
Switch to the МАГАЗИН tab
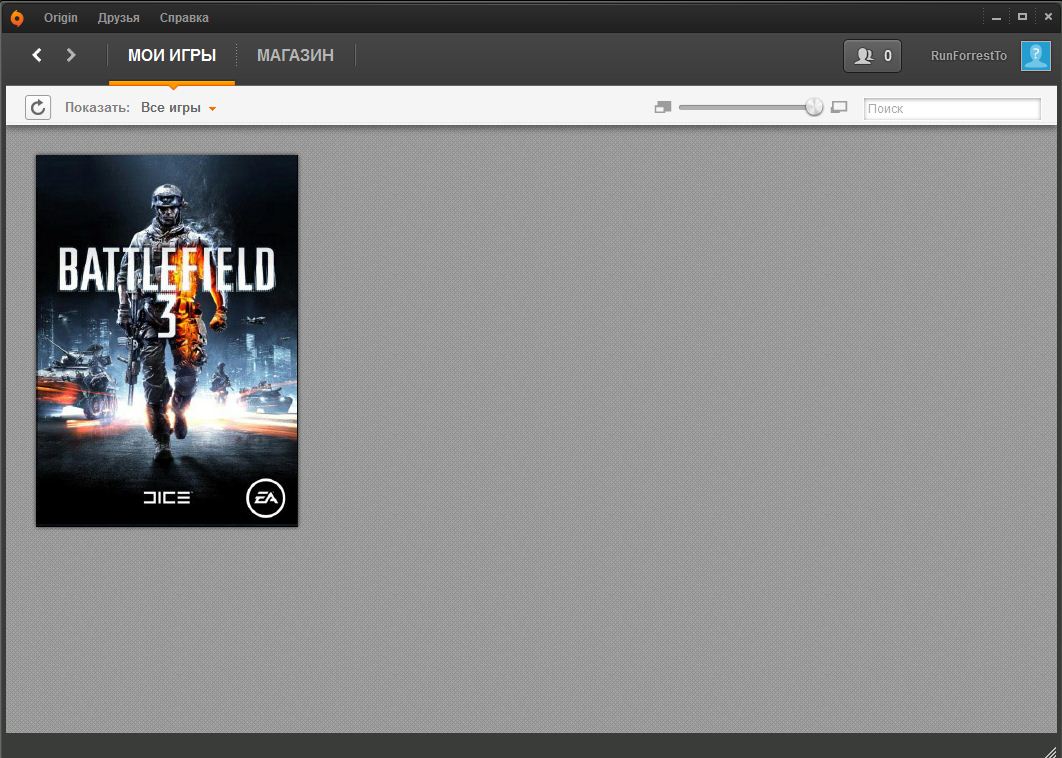click(x=295, y=56)
